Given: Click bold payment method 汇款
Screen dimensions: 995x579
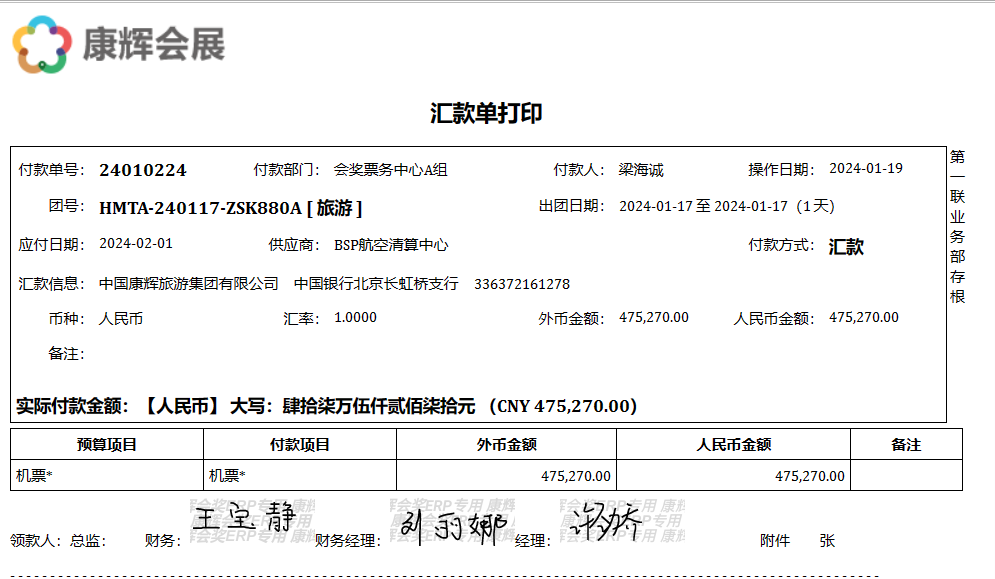Looking at the screenshot, I should [x=846, y=247].
